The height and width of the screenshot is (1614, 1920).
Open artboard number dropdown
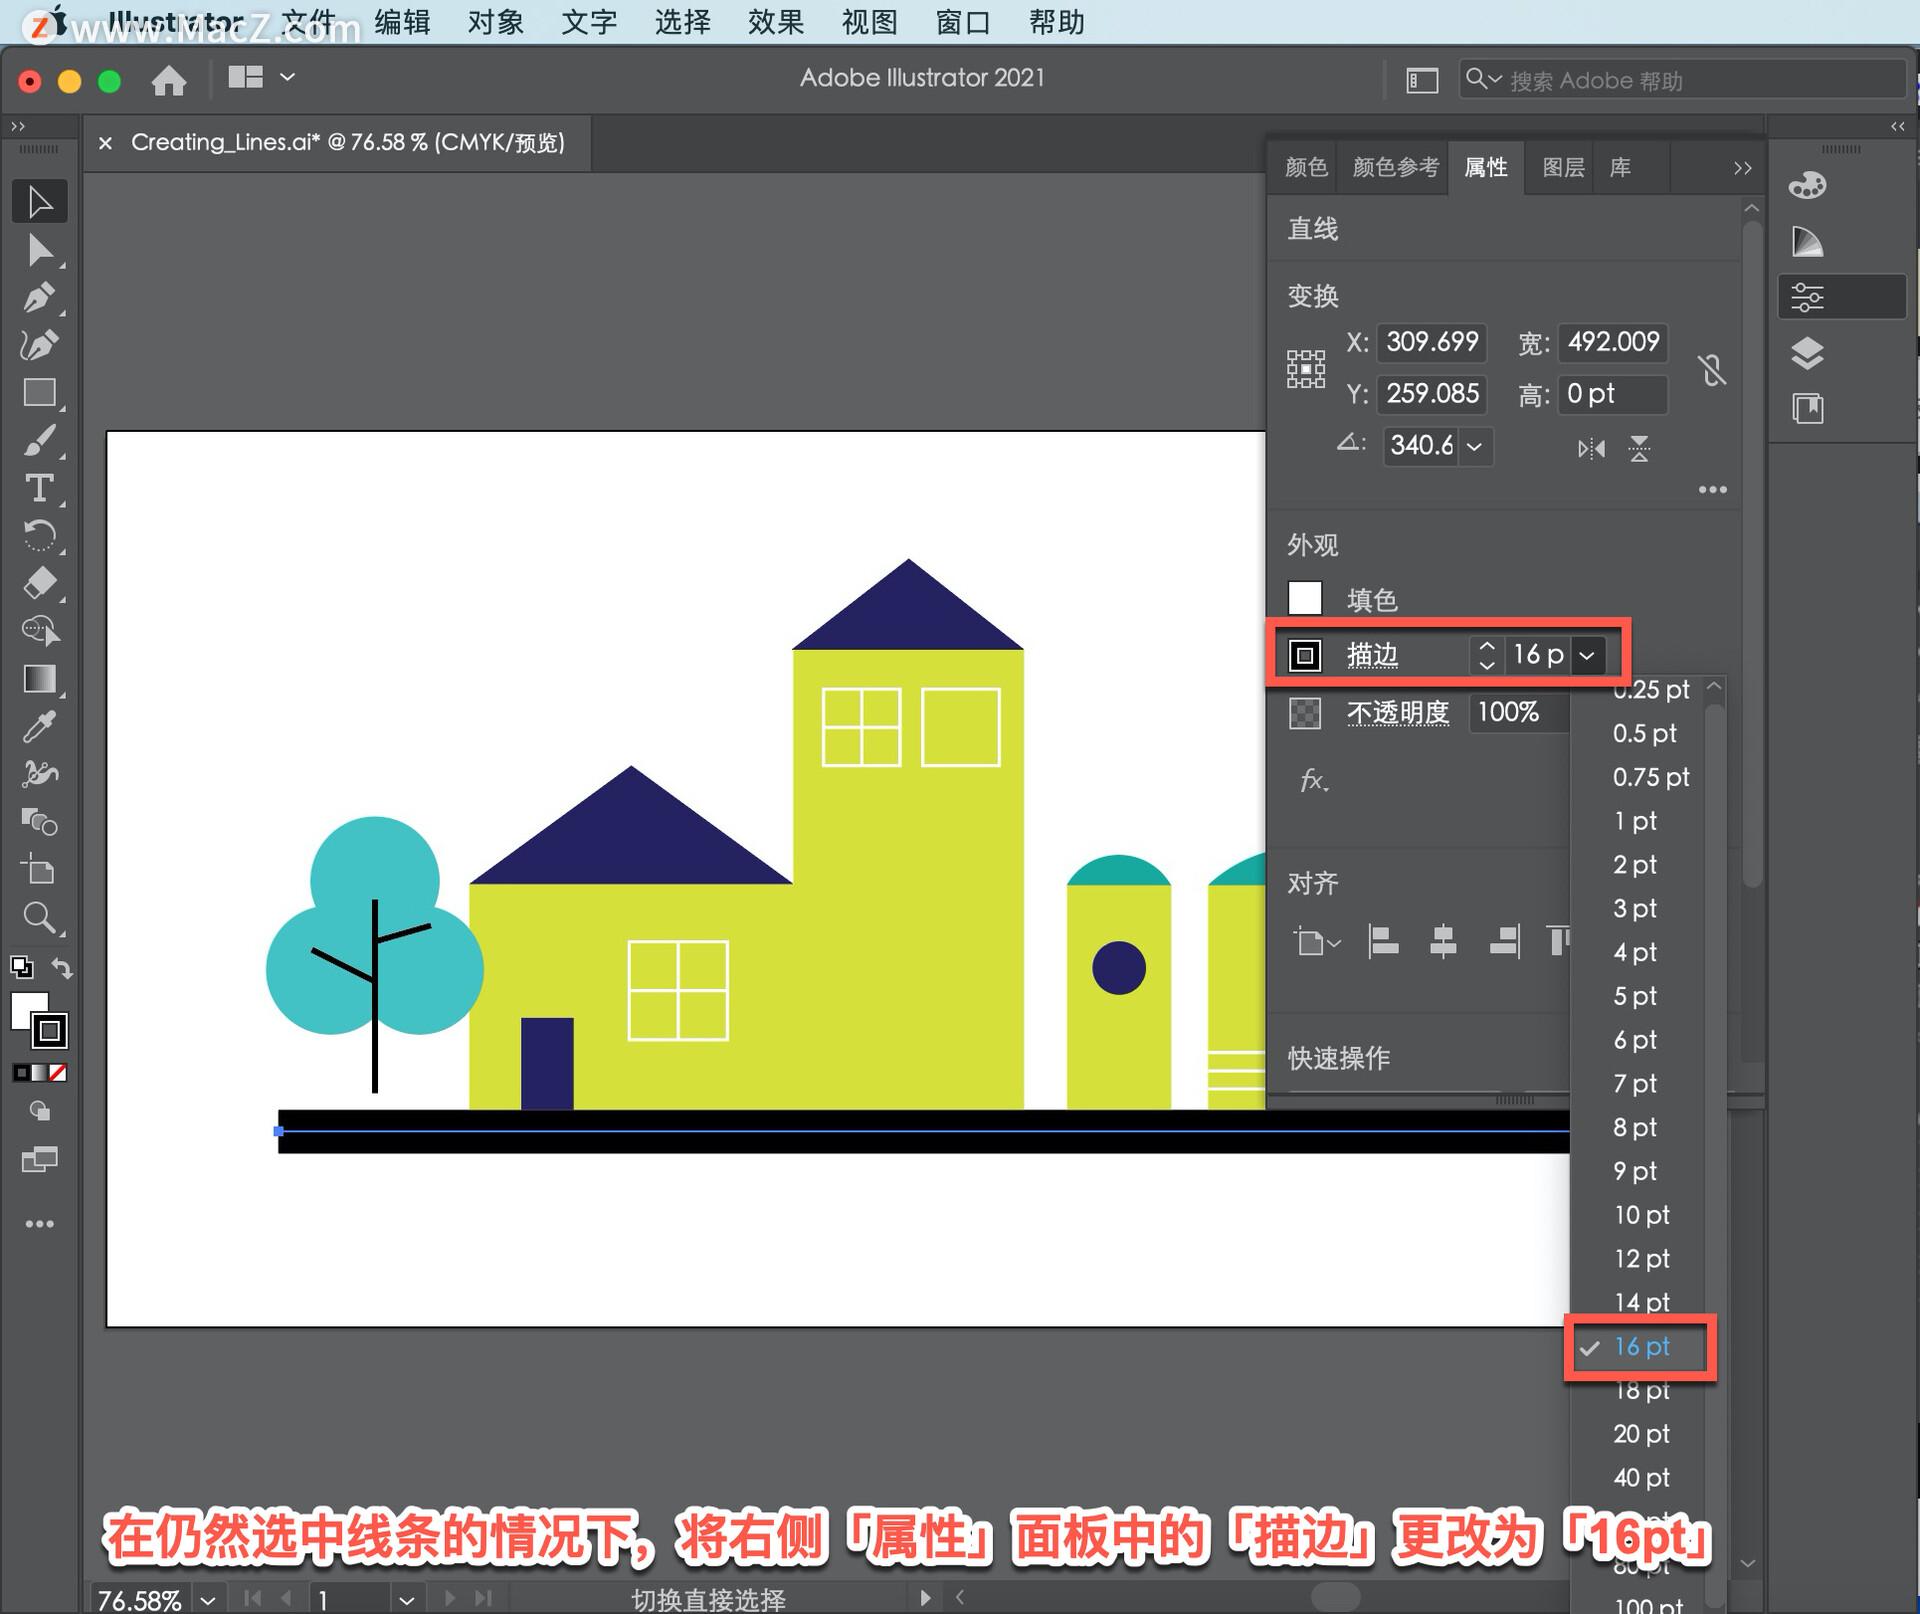[406, 1600]
